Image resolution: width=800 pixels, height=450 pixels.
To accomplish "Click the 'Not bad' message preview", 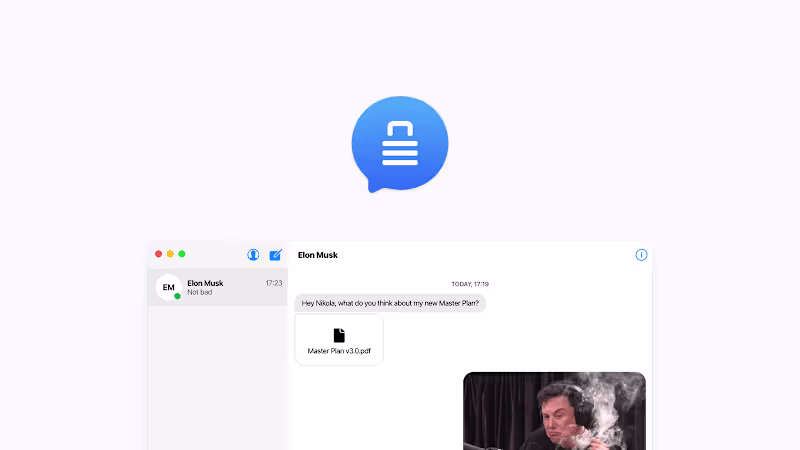I will 199,292.
